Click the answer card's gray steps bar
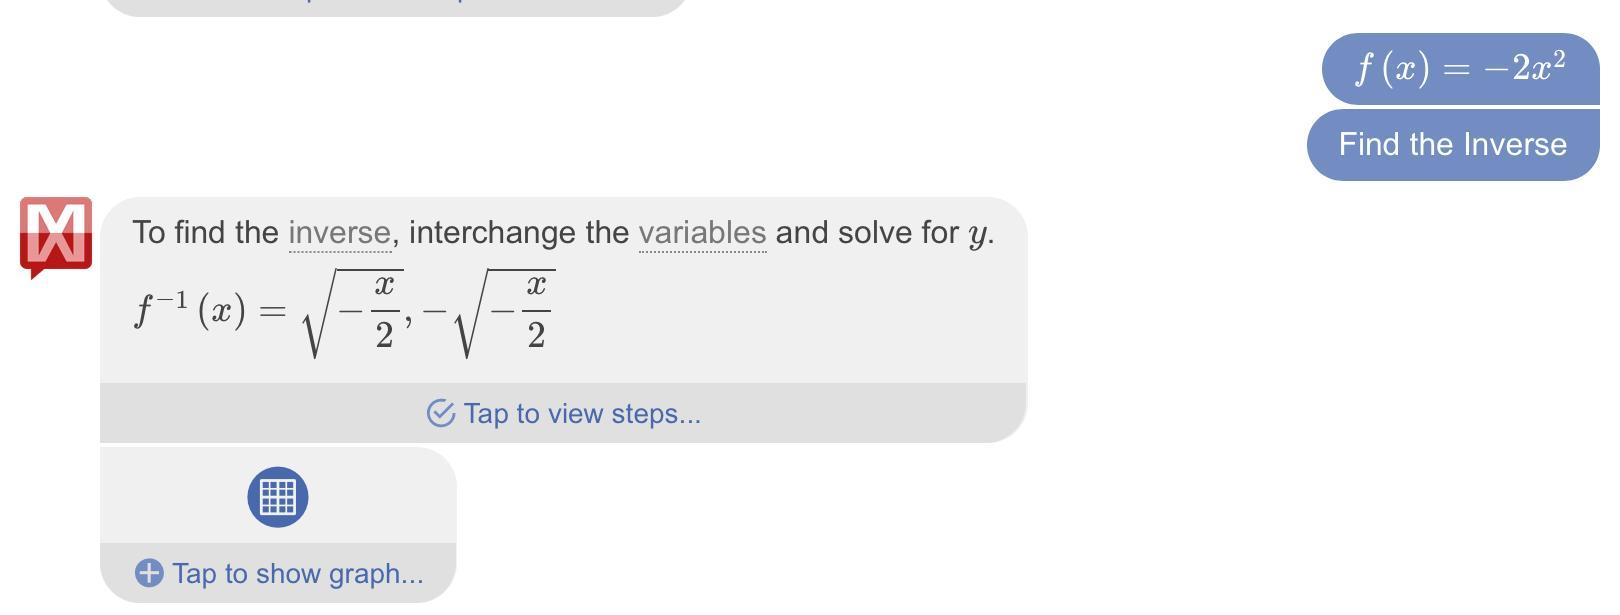 pyautogui.click(x=850, y=413)
